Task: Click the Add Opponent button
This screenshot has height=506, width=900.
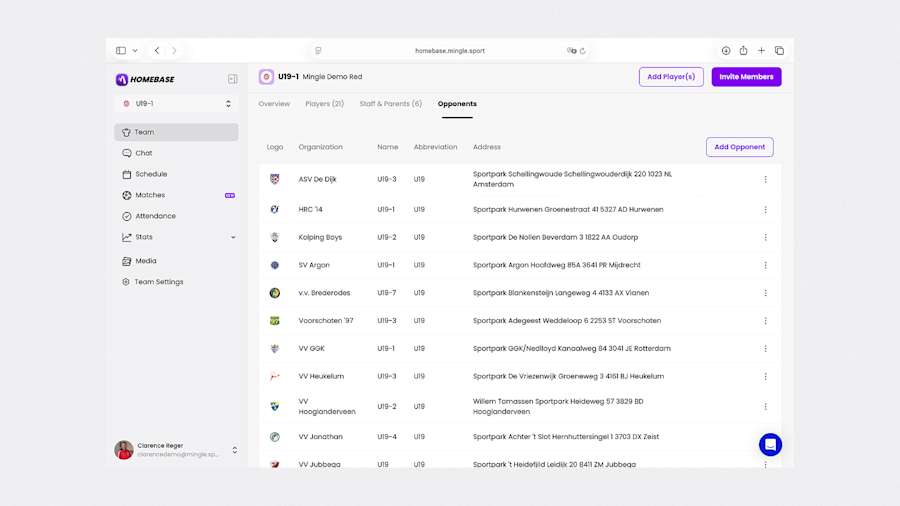Action: point(739,147)
